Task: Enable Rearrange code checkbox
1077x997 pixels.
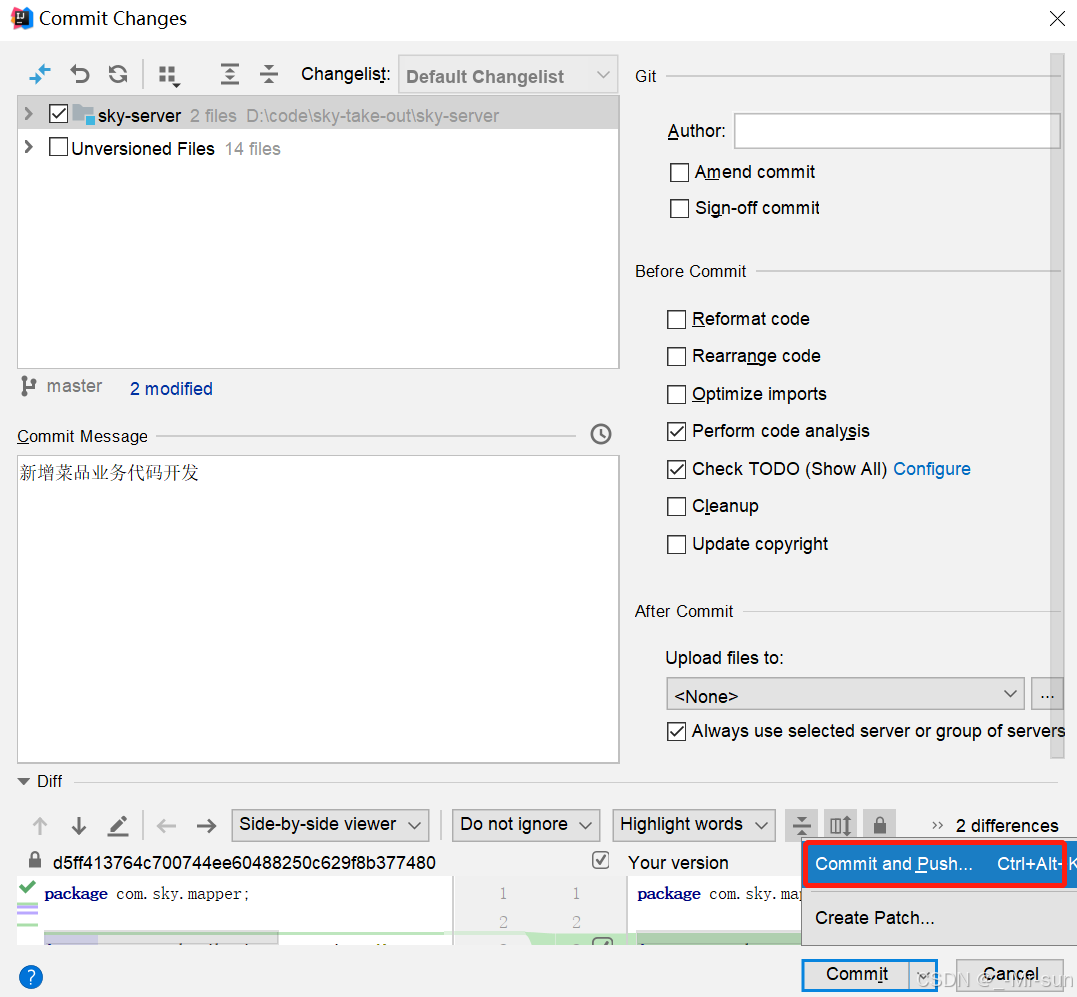Action: (x=677, y=356)
